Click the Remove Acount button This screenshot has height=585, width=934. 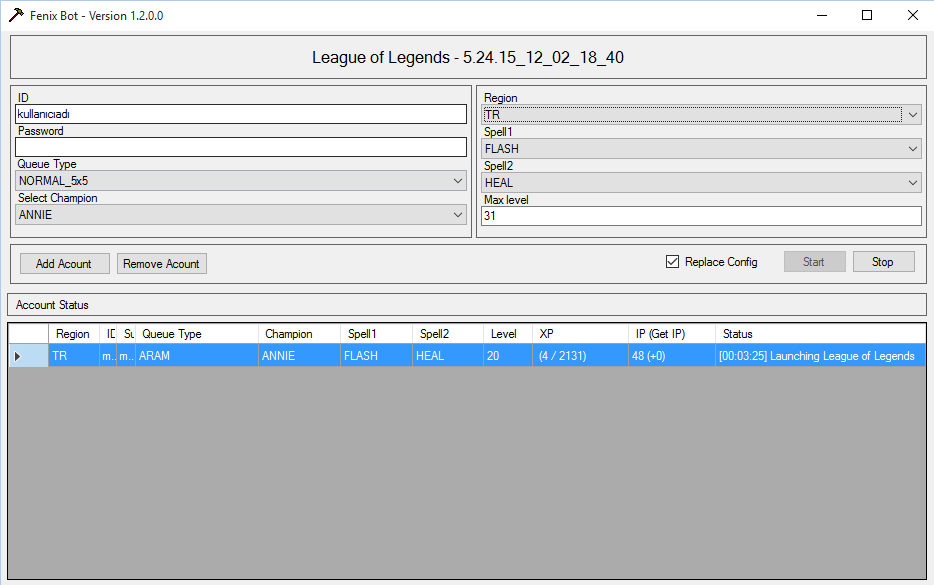point(161,263)
